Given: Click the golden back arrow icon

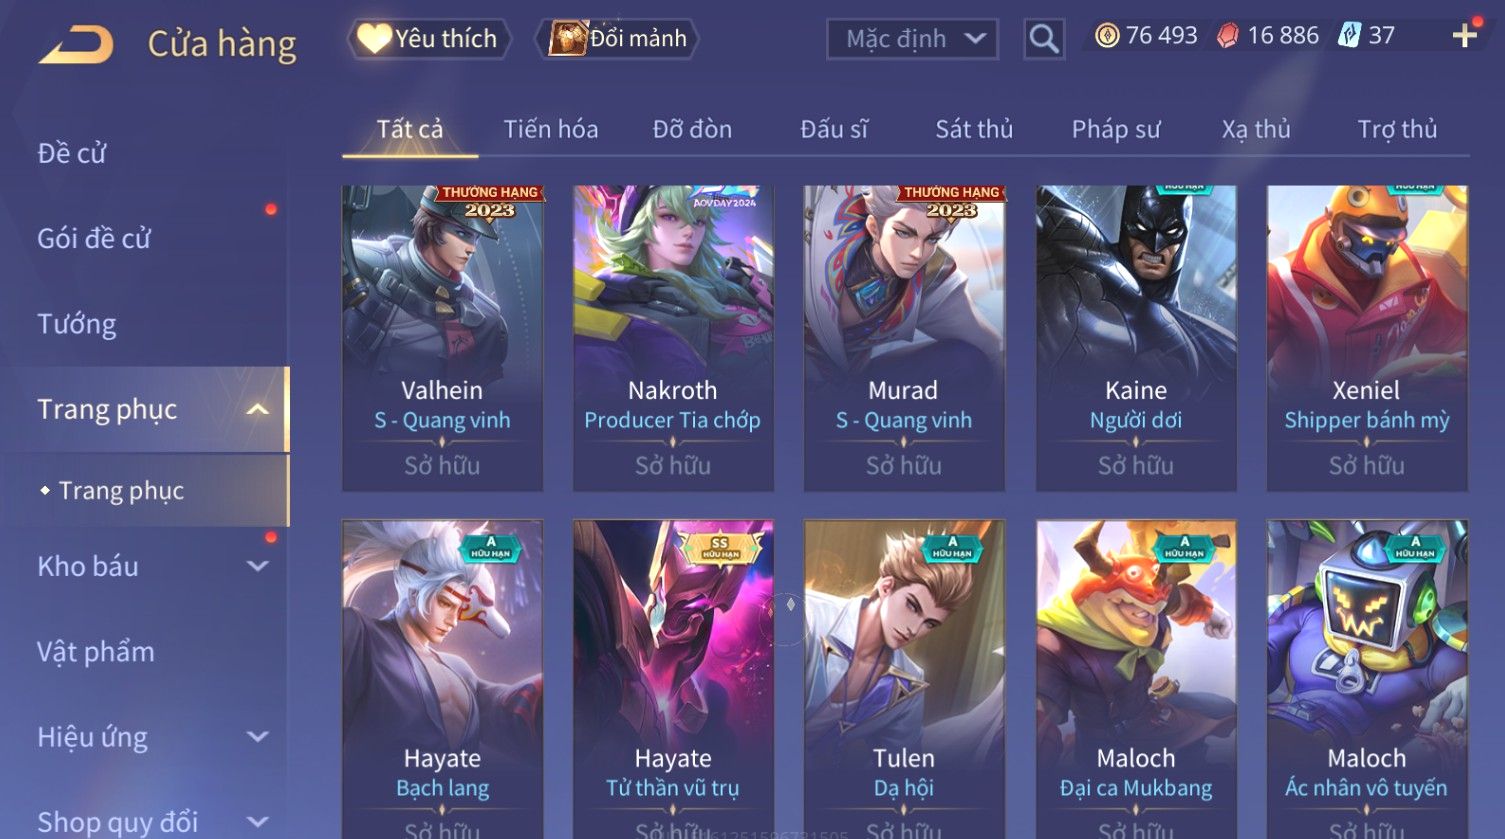Looking at the screenshot, I should click(x=76, y=44).
